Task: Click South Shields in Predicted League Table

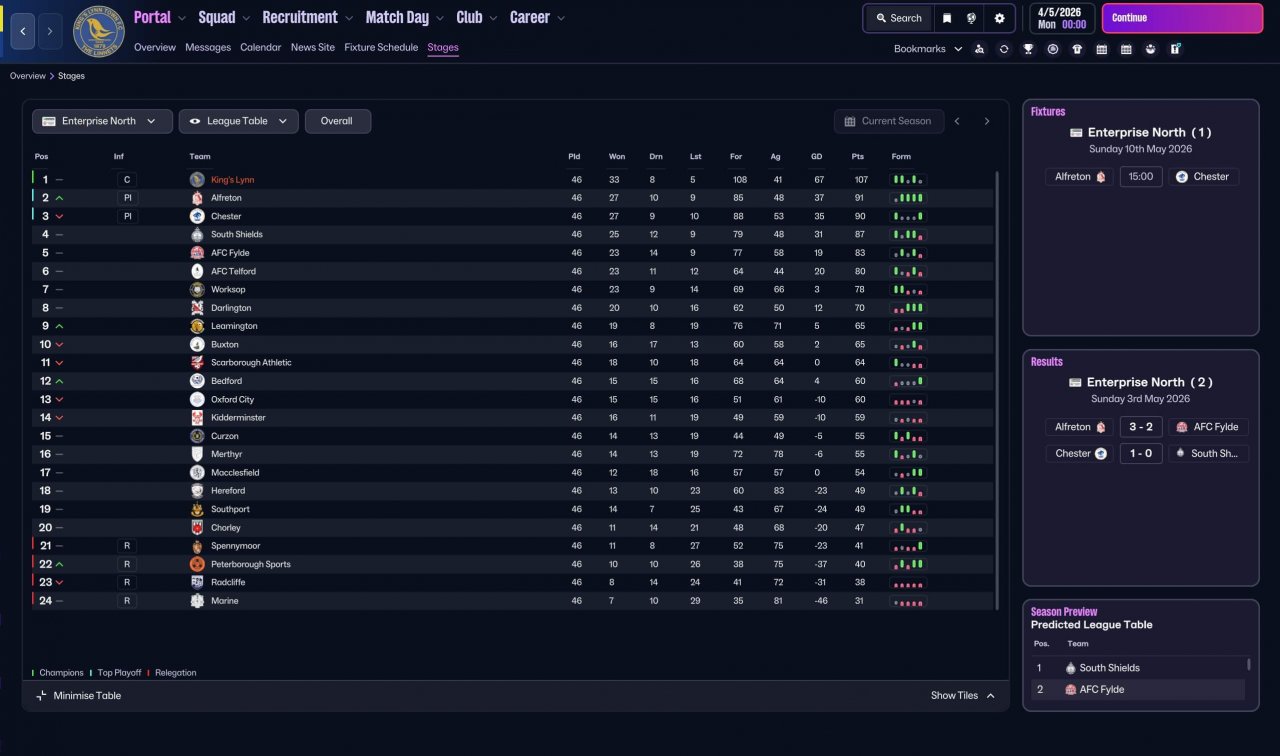Action: [x=1109, y=668]
